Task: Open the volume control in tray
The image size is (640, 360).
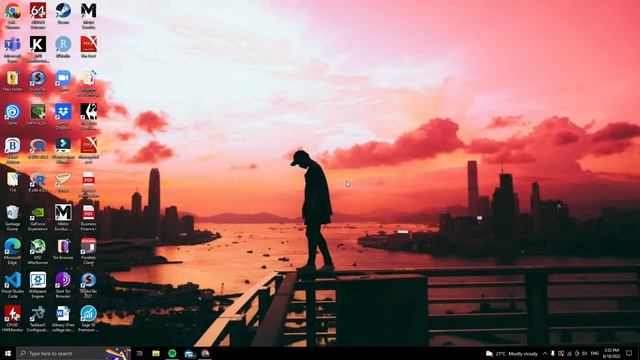Action: point(584,353)
